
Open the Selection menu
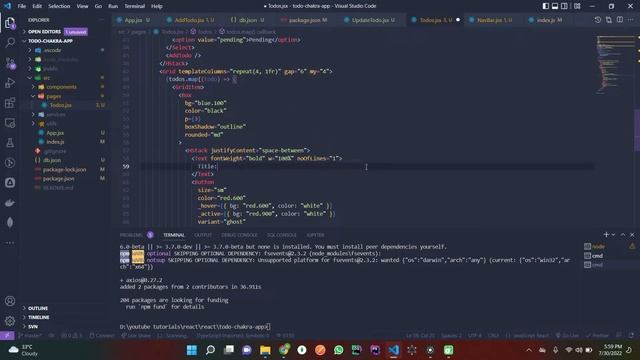(59, 6)
